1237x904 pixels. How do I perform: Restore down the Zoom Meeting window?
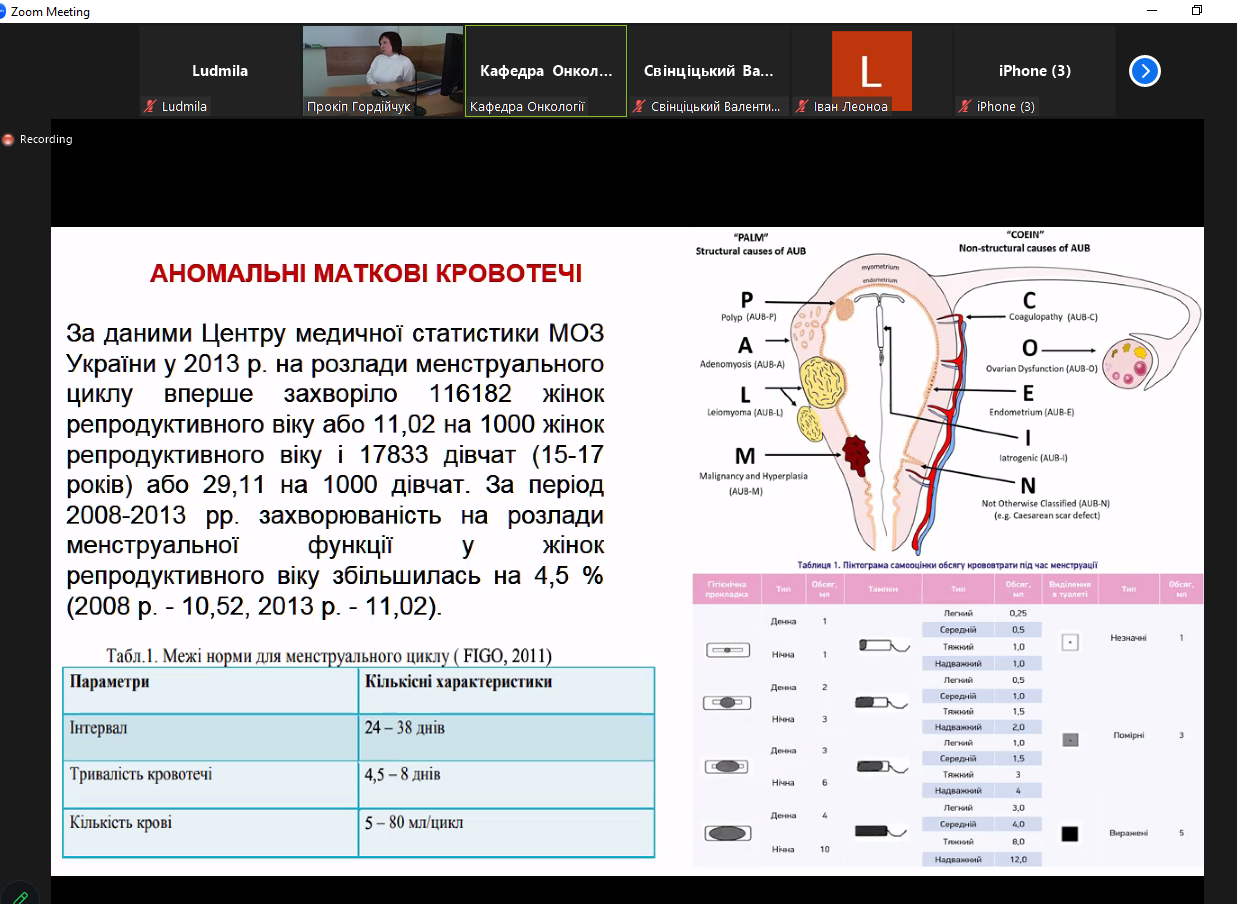[x=1197, y=11]
